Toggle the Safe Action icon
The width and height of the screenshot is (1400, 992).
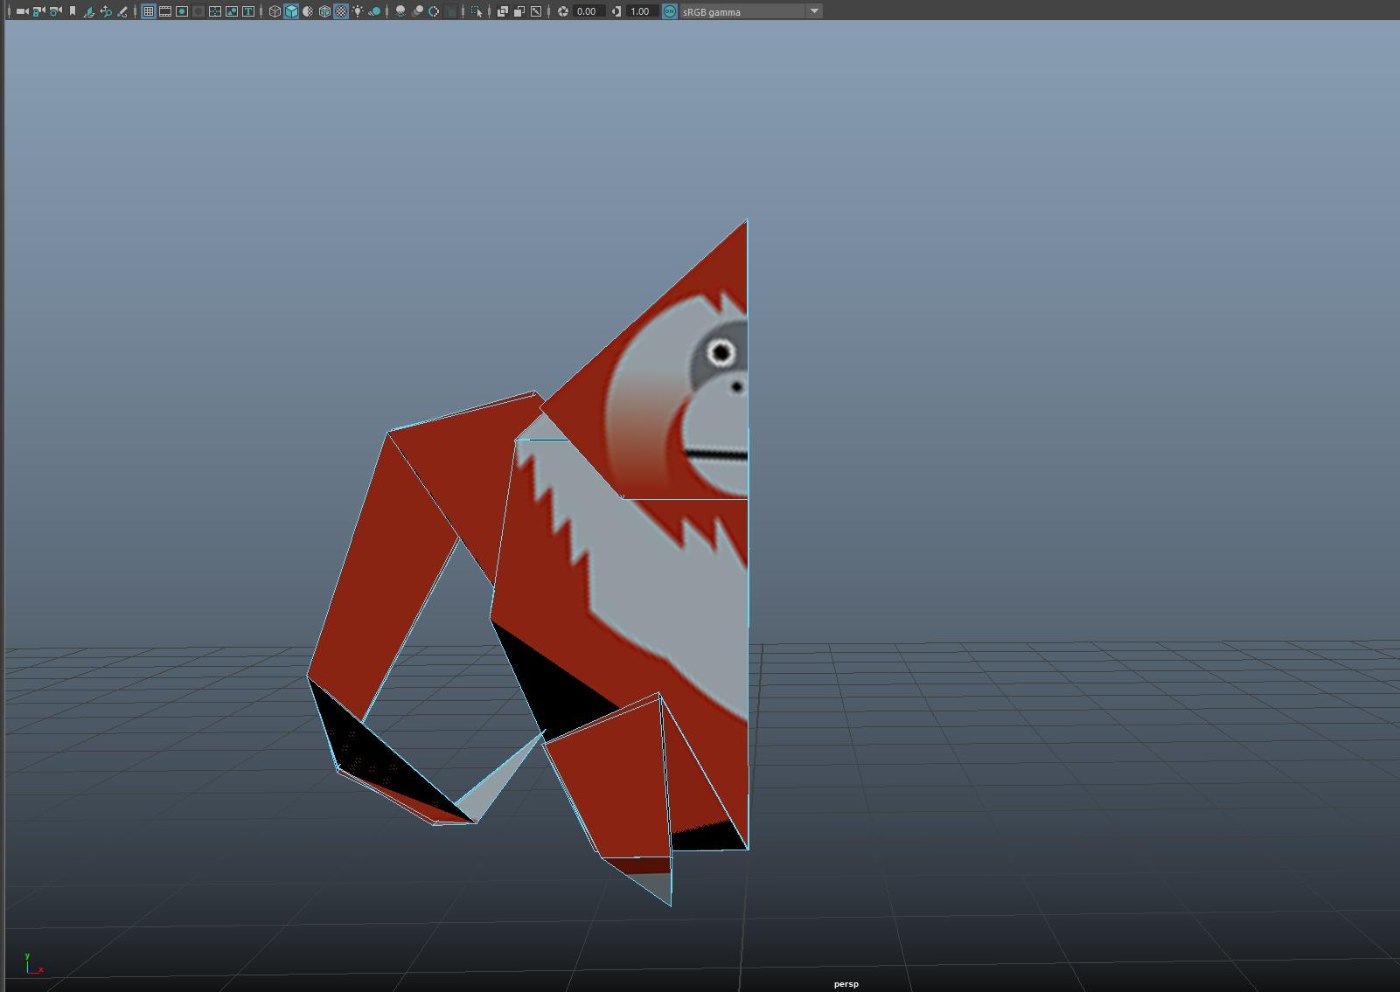pyautogui.click(x=231, y=11)
